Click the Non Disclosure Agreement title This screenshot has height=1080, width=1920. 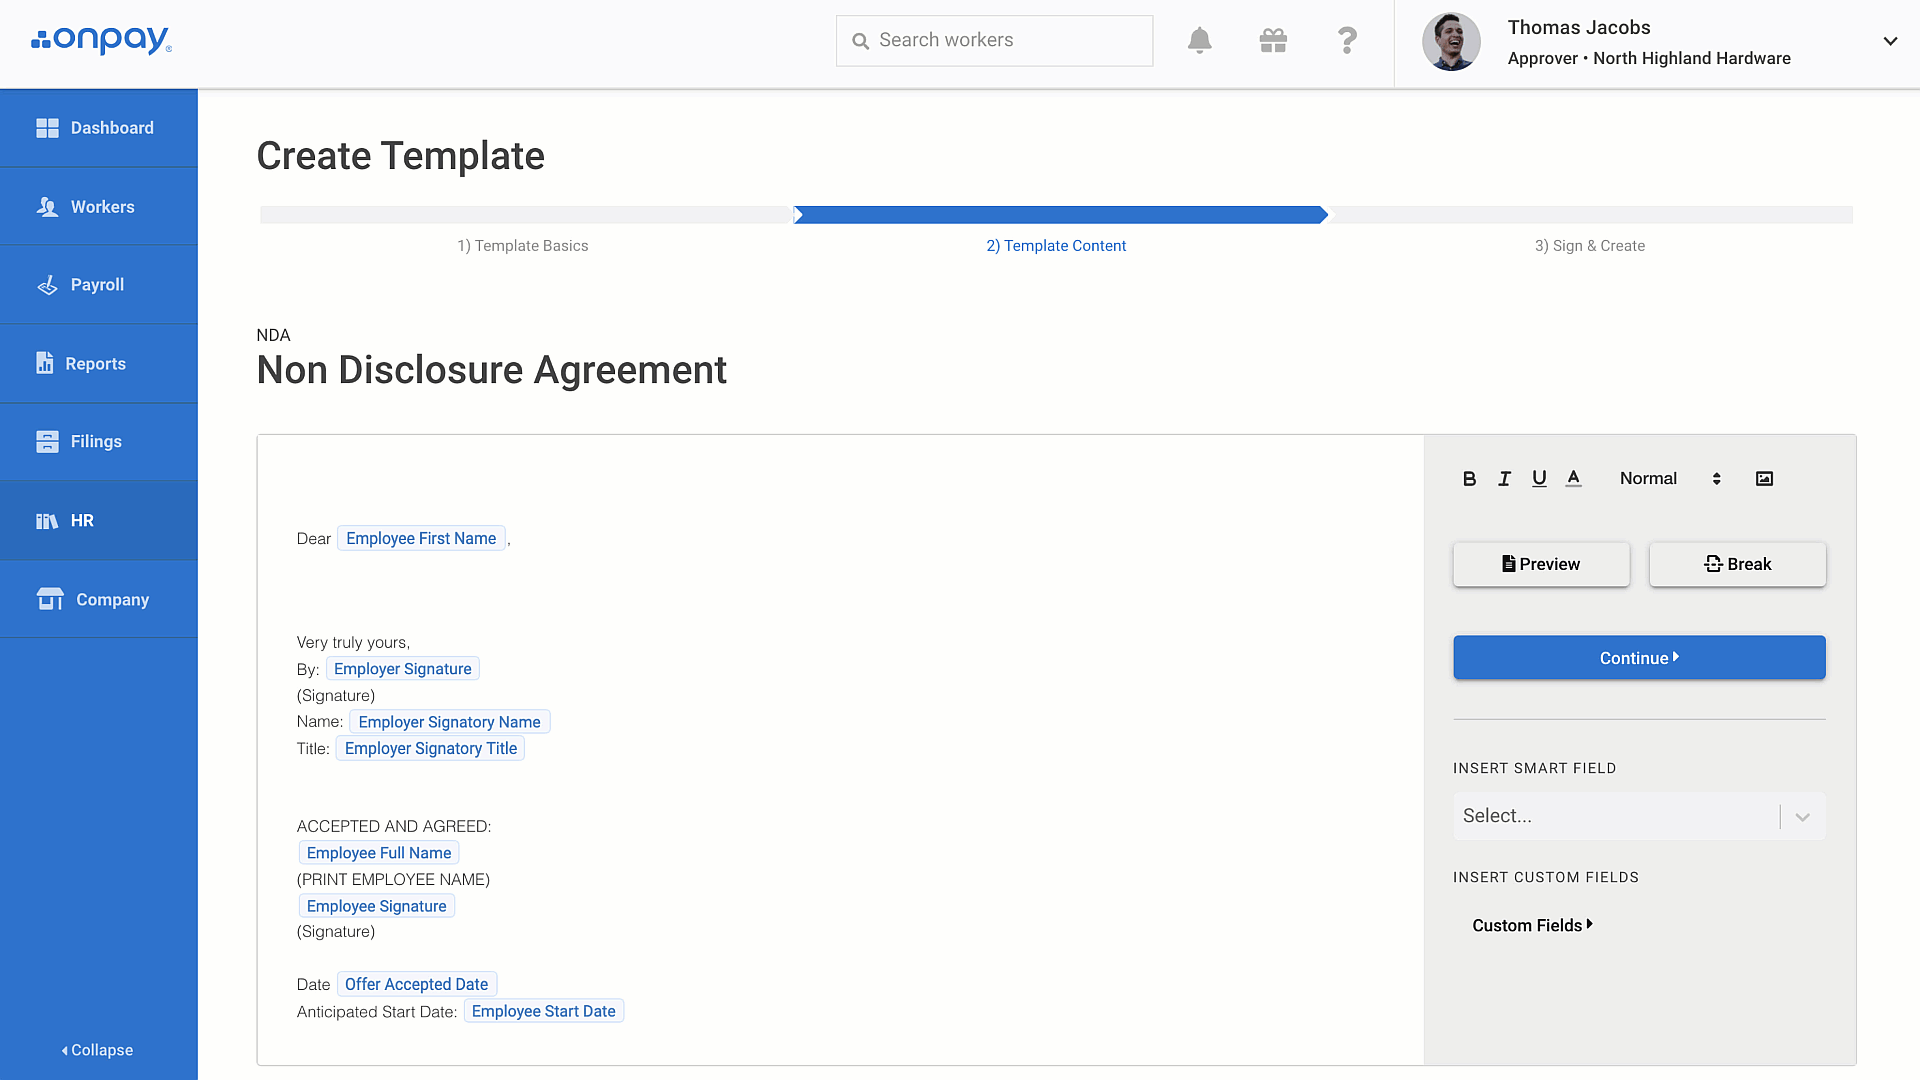(x=492, y=370)
